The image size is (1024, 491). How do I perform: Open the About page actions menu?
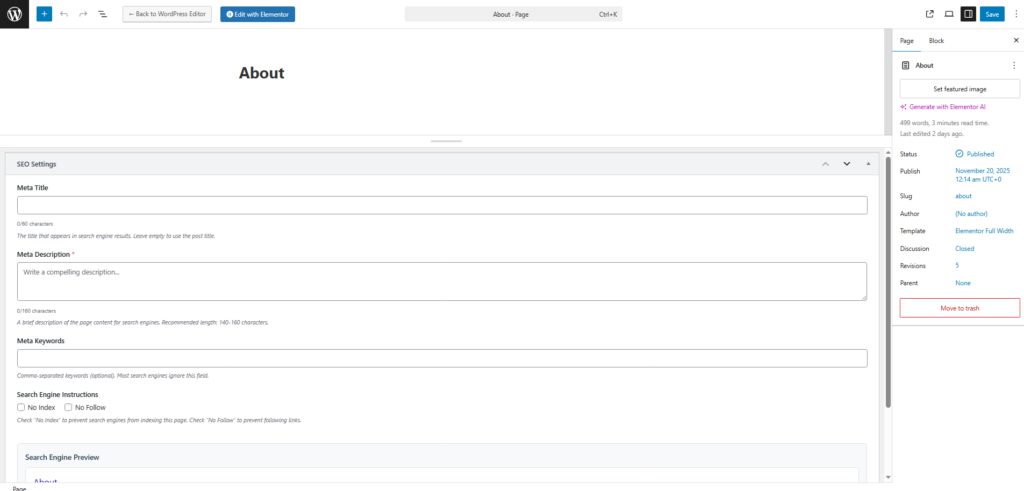[x=1013, y=65]
